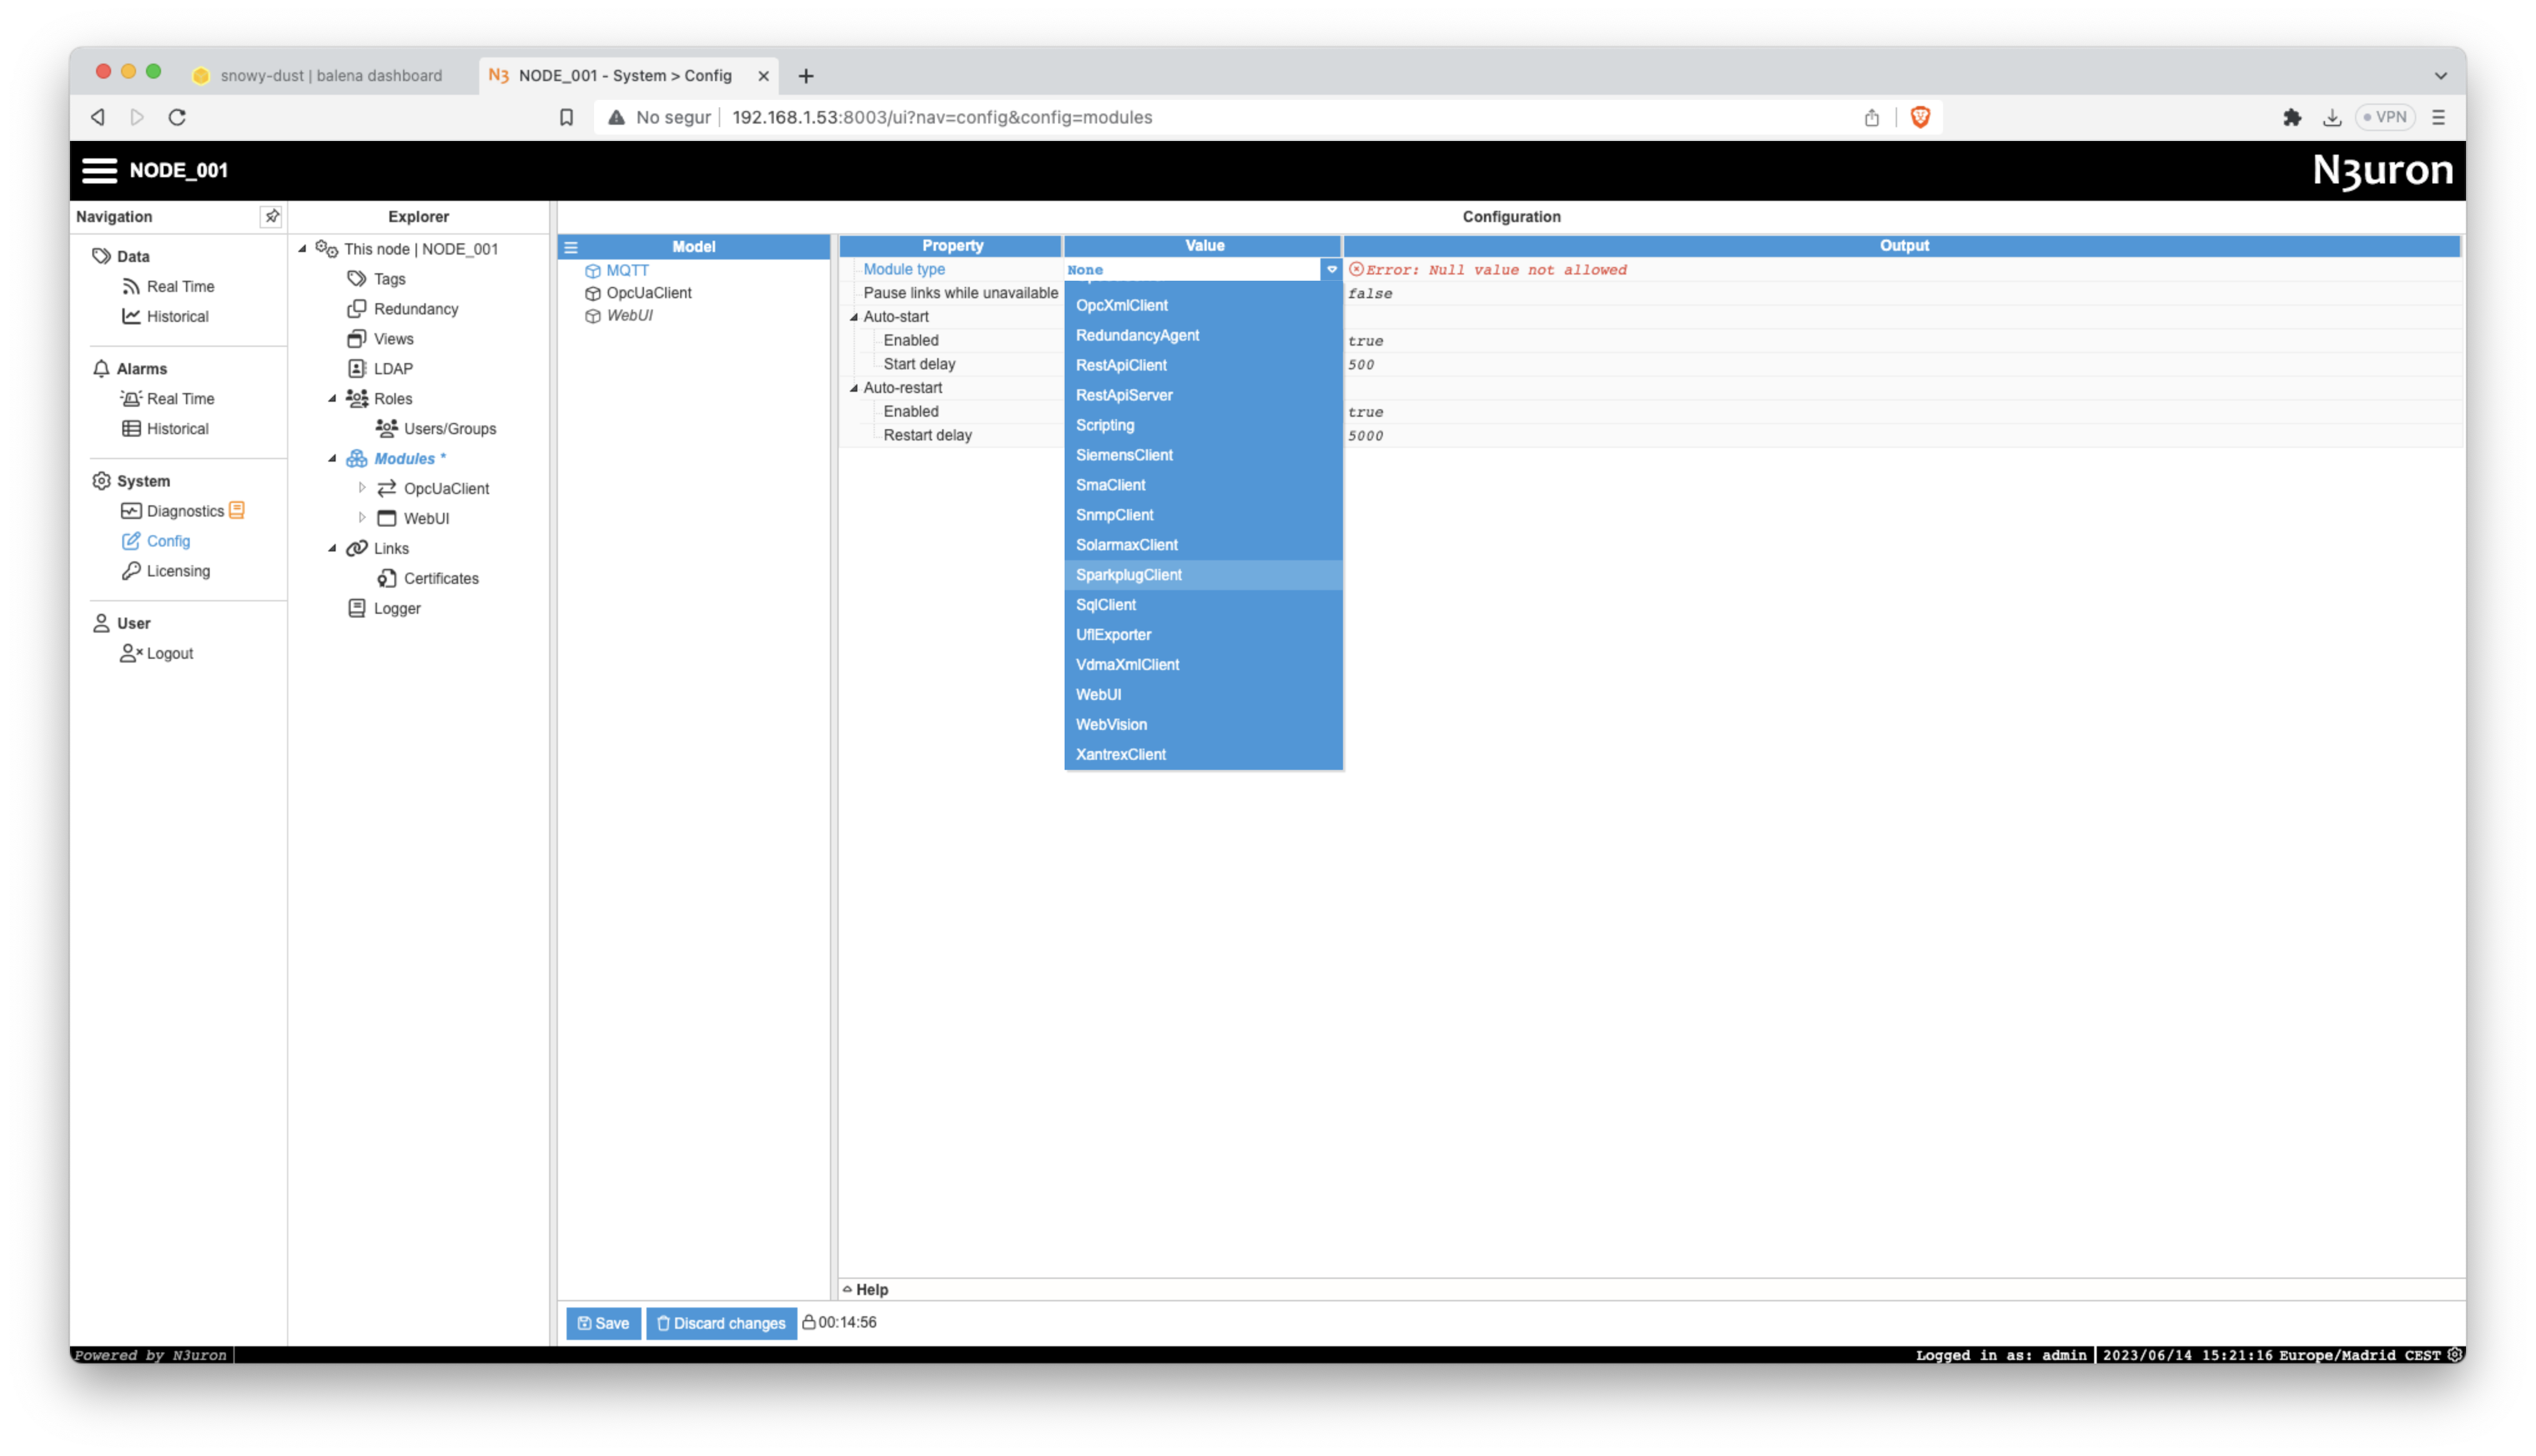This screenshot has height=1456, width=2536.
Task: Open the hamburger menu beside NODE_001
Action: (x=99, y=170)
